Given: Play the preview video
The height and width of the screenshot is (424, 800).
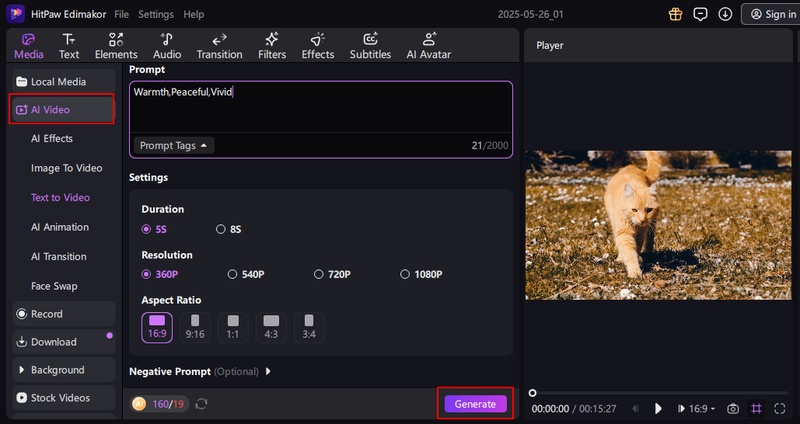Looking at the screenshot, I should [658, 409].
